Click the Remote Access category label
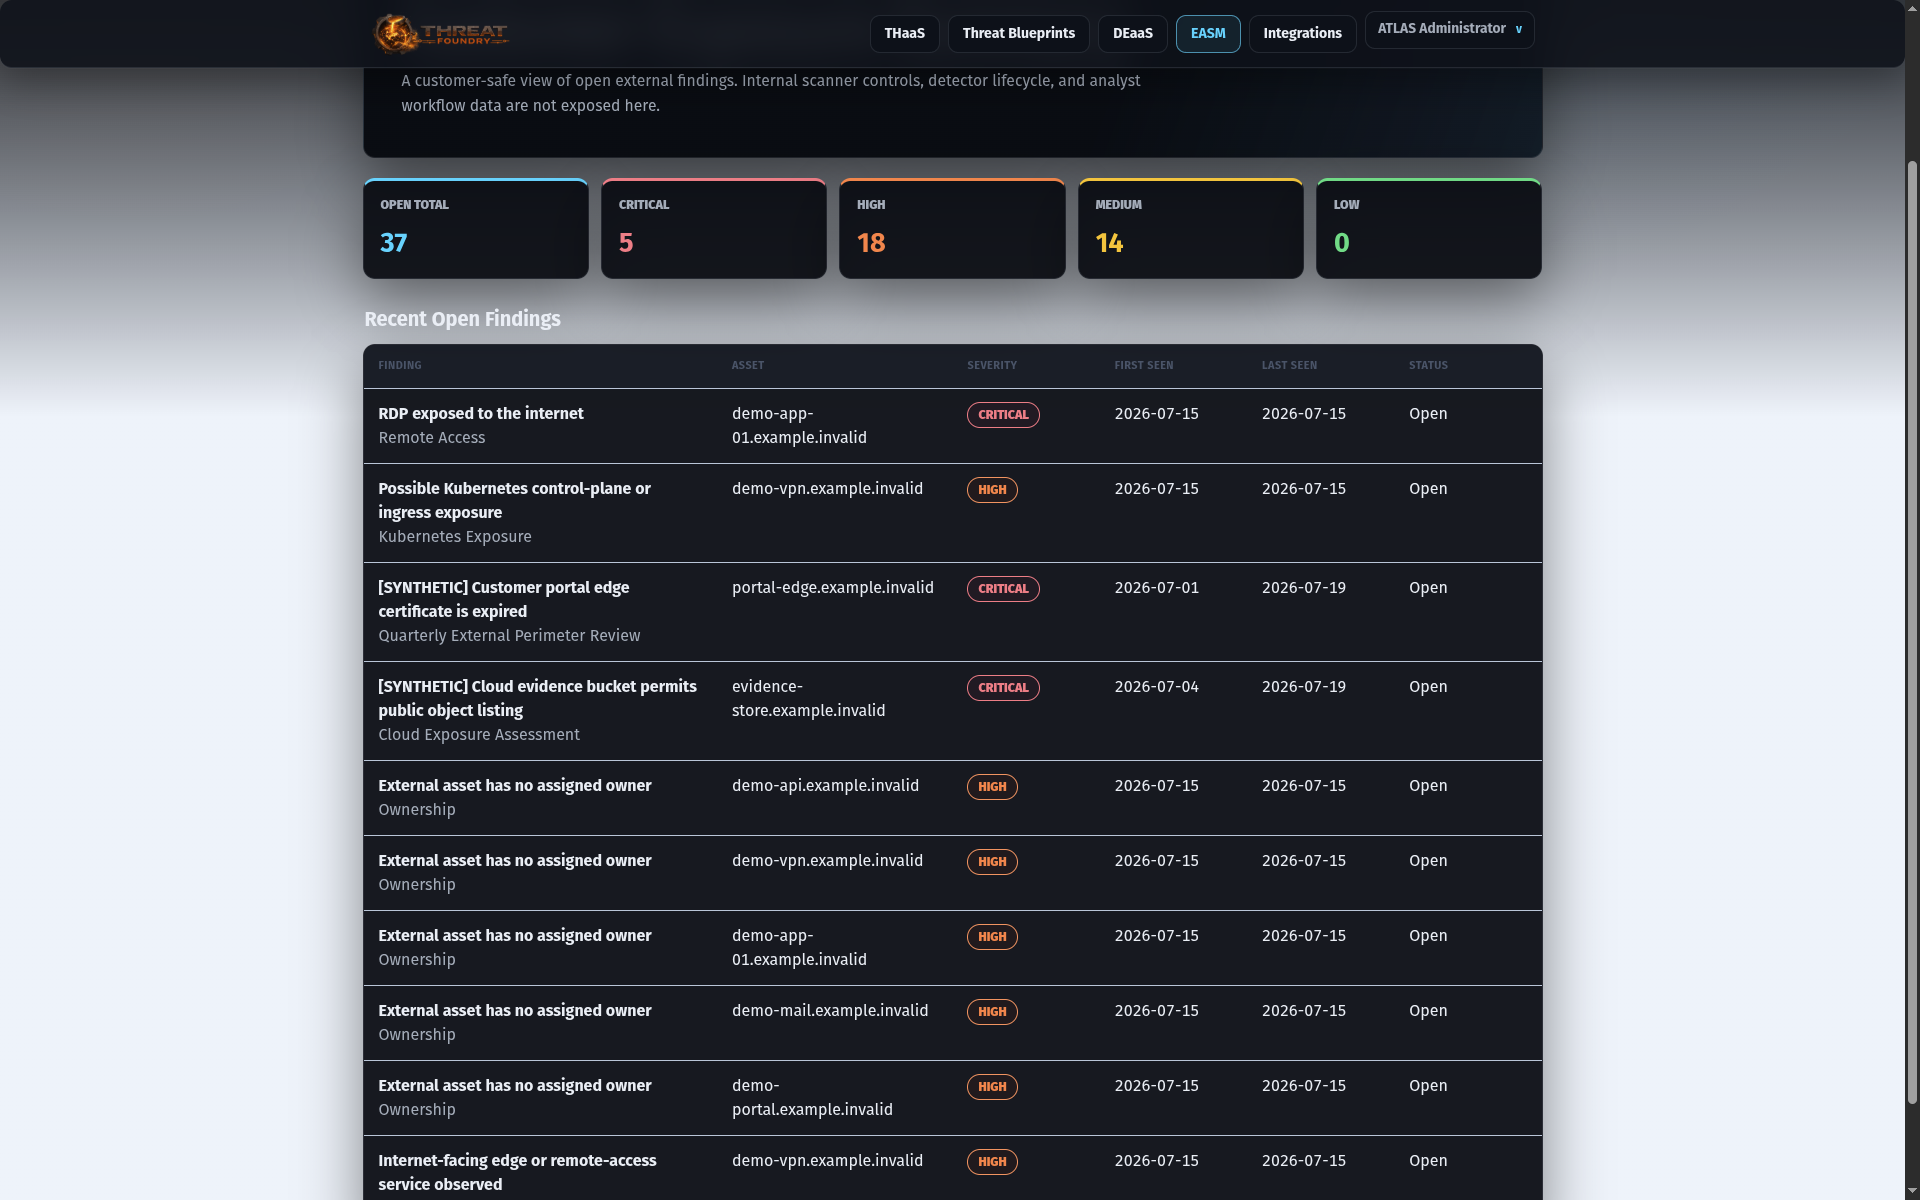The image size is (1920, 1200). (431, 438)
